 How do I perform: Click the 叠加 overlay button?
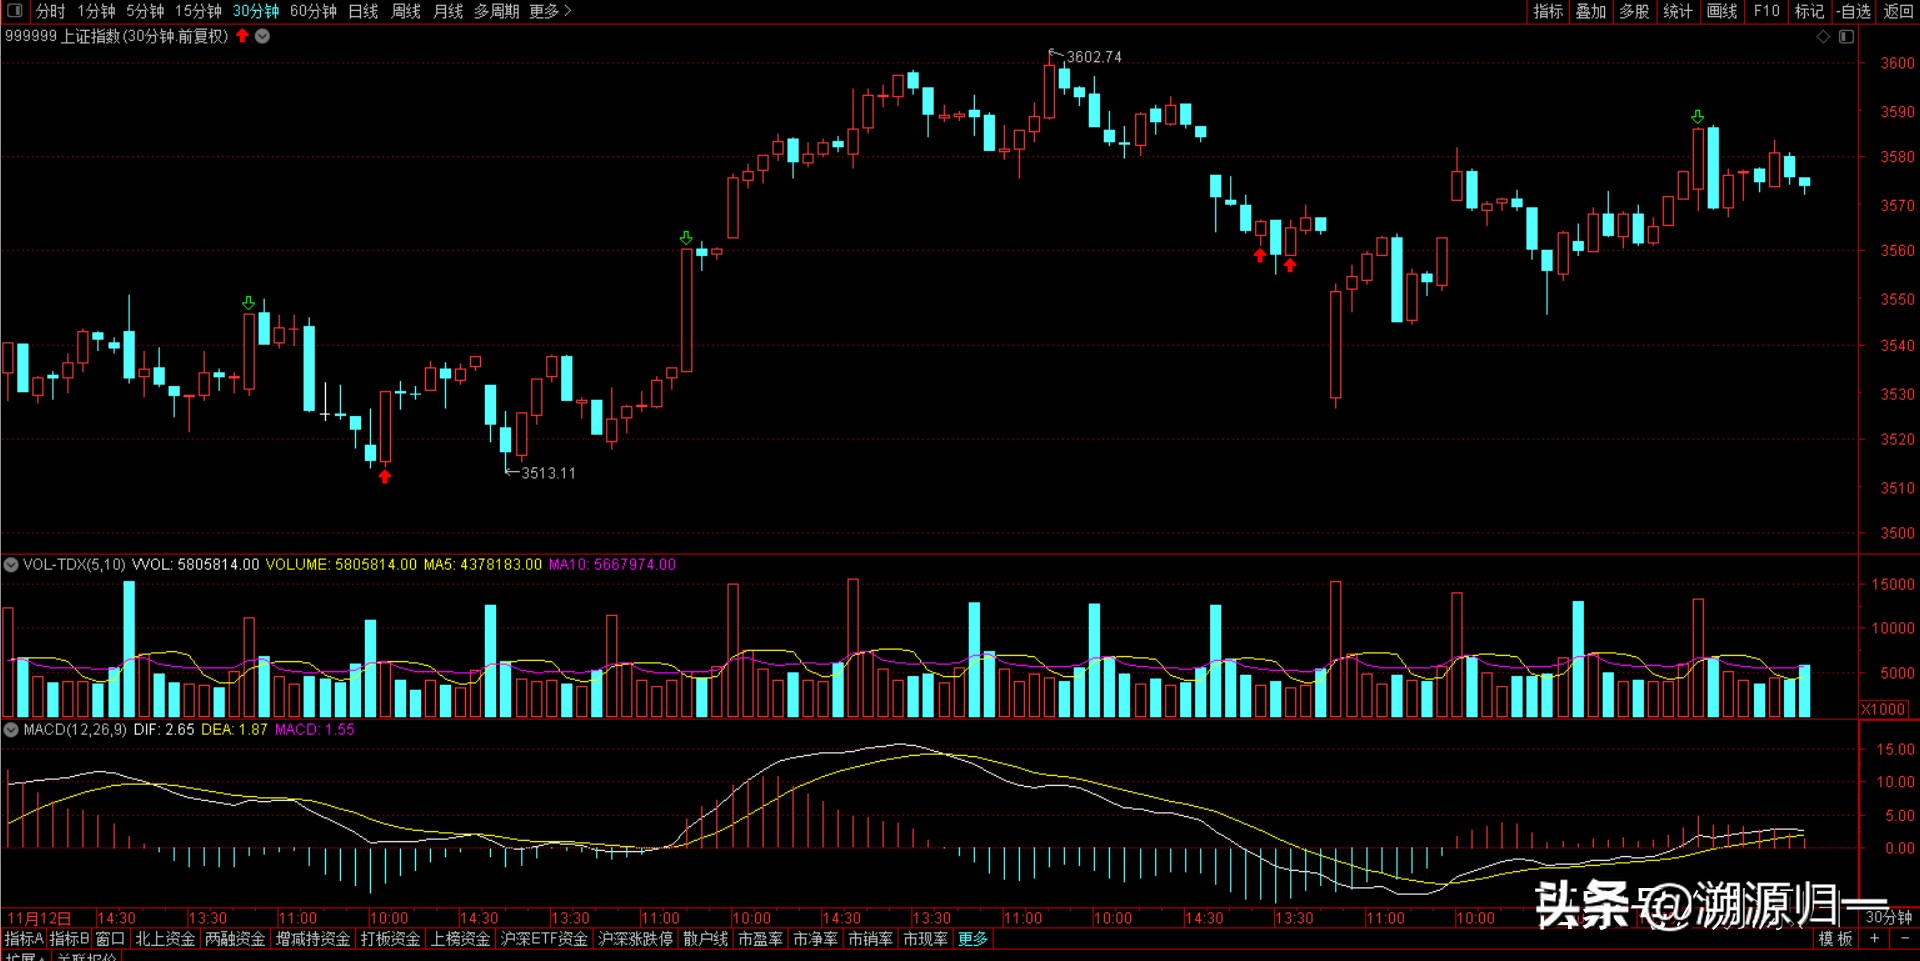coord(1591,11)
